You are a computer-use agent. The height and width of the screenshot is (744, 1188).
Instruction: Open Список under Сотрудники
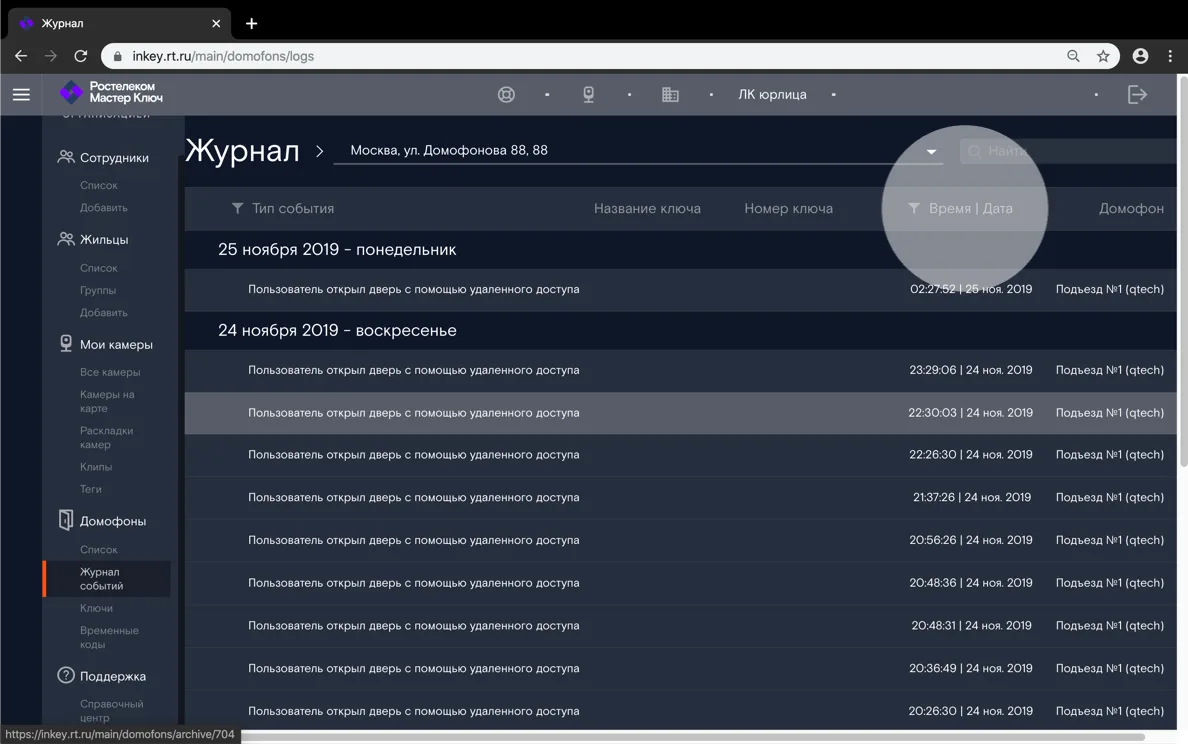pyautogui.click(x=98, y=185)
